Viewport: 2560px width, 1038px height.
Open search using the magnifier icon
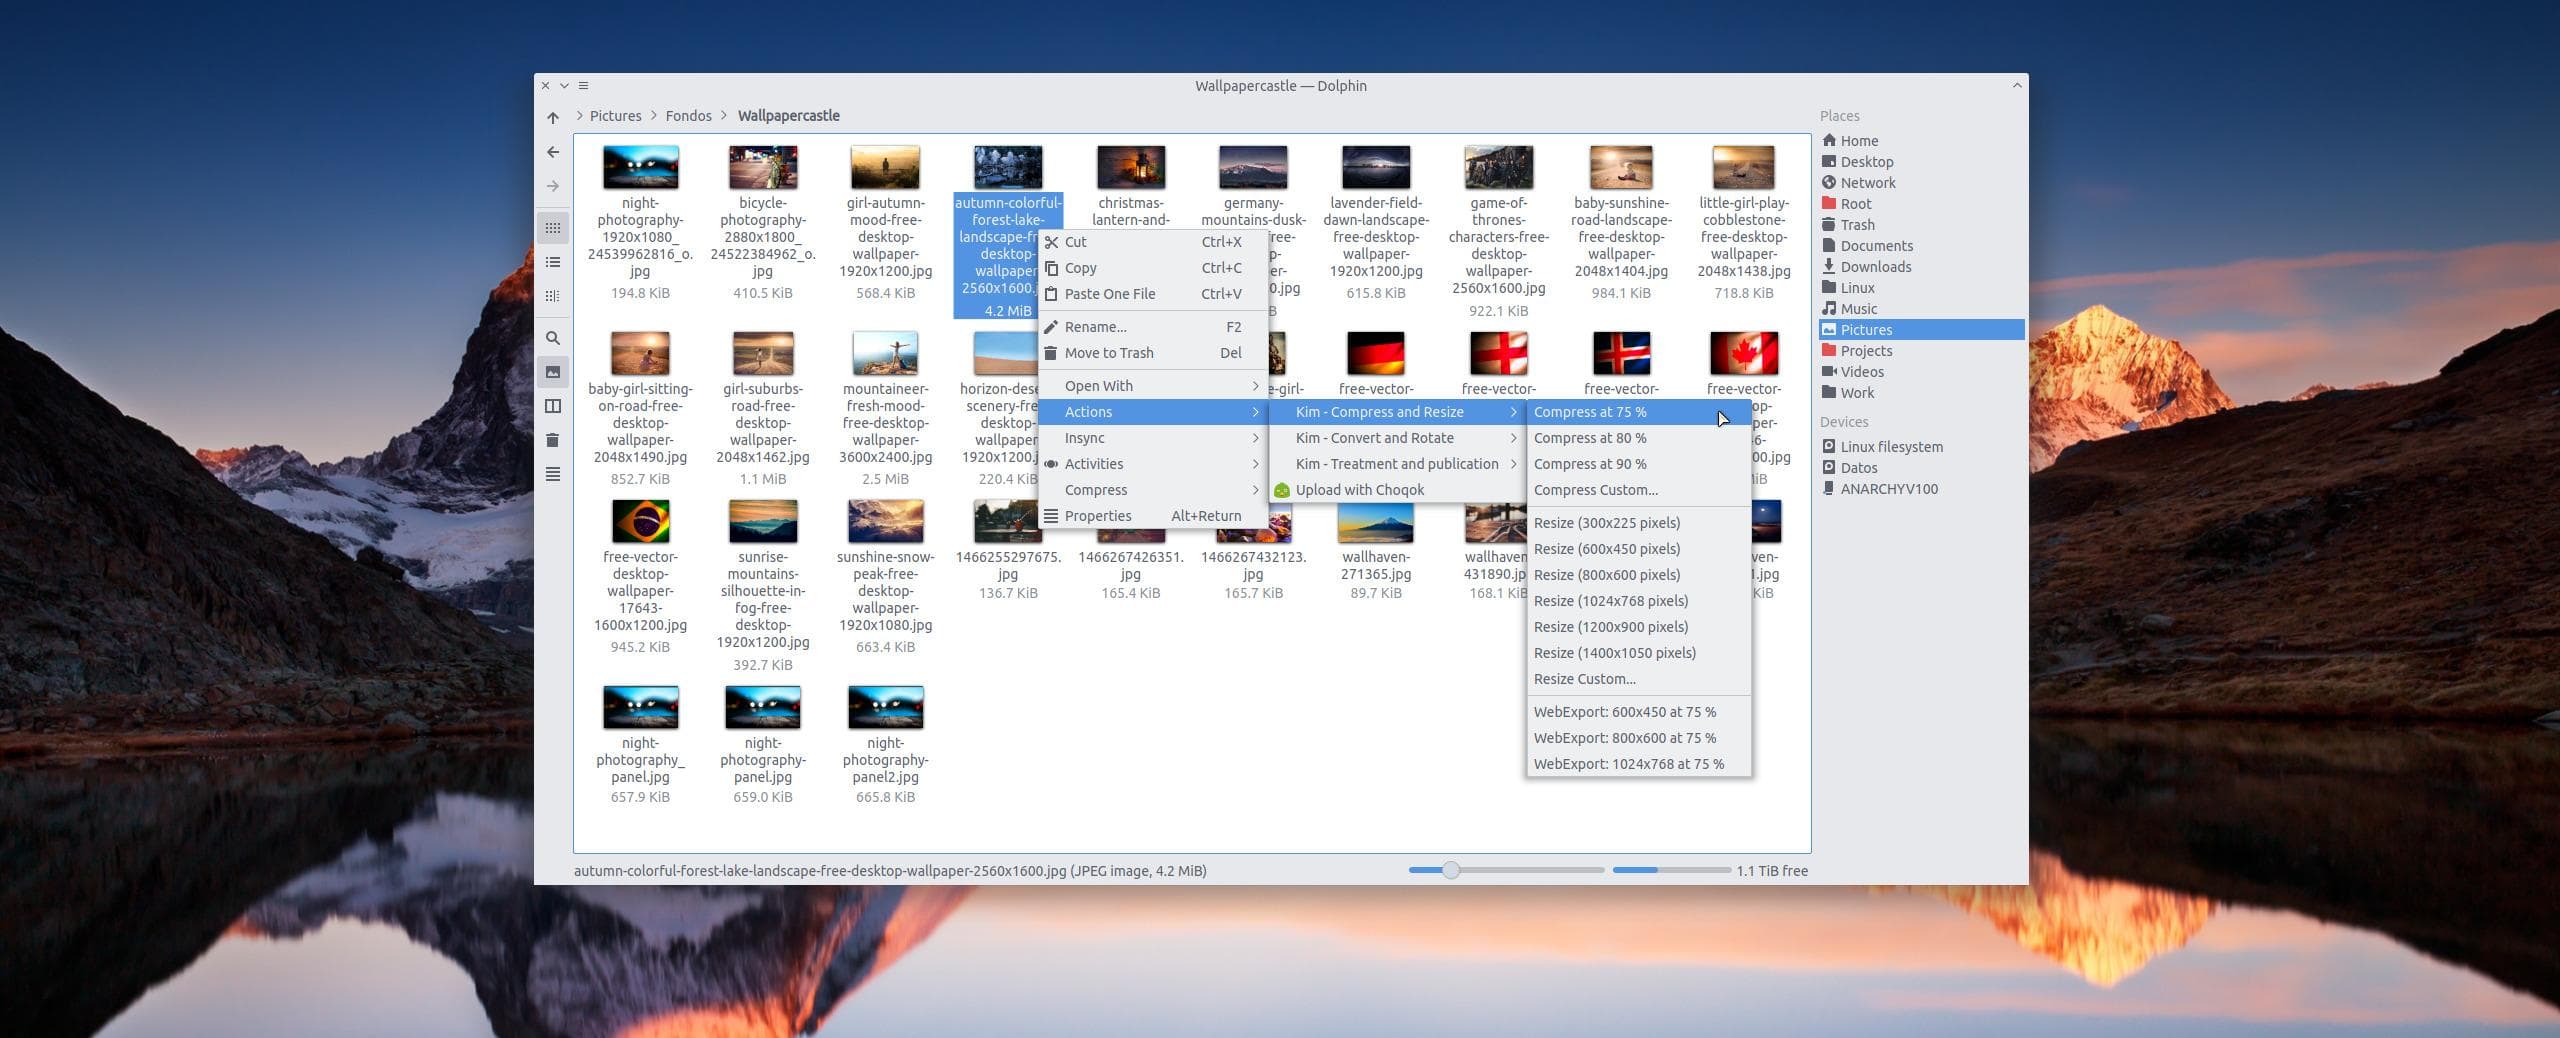coord(553,338)
